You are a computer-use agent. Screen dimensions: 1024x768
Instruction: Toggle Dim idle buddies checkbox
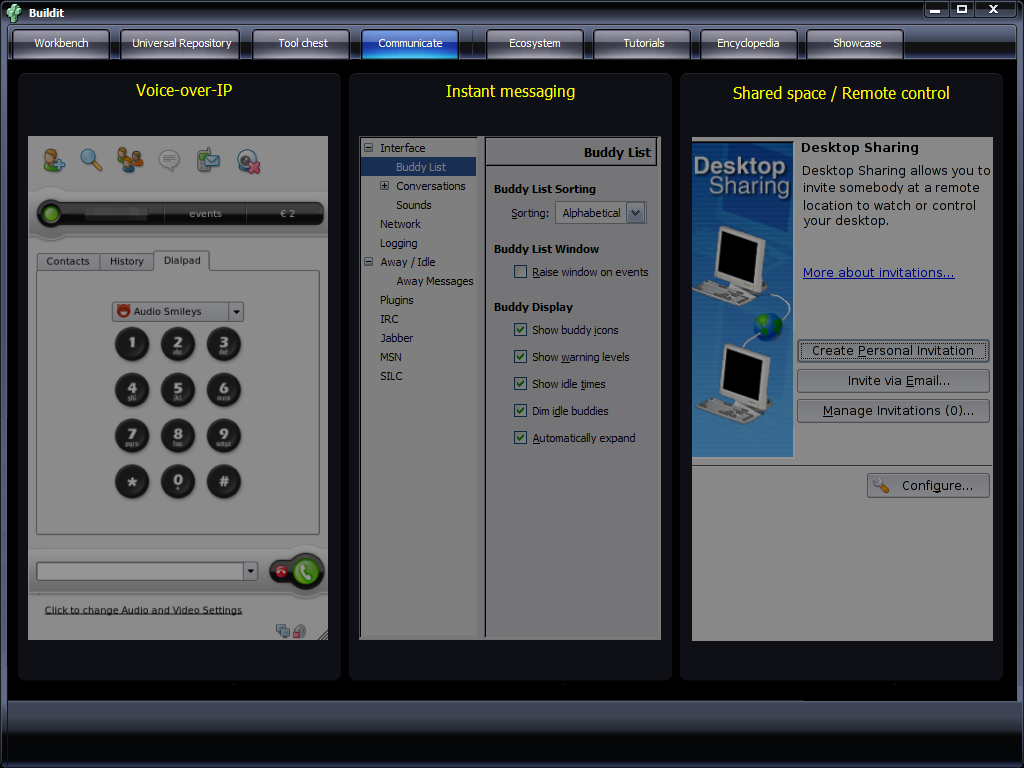520,411
